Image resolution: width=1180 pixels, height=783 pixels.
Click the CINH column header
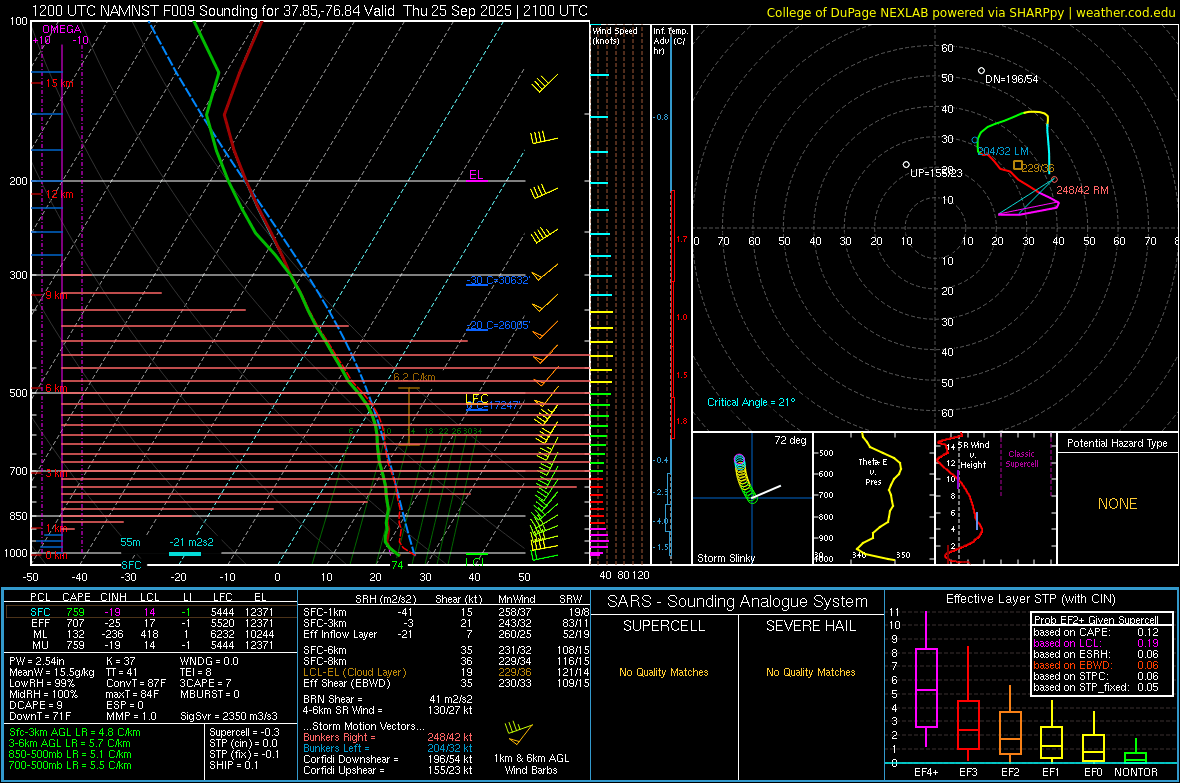coord(113,597)
